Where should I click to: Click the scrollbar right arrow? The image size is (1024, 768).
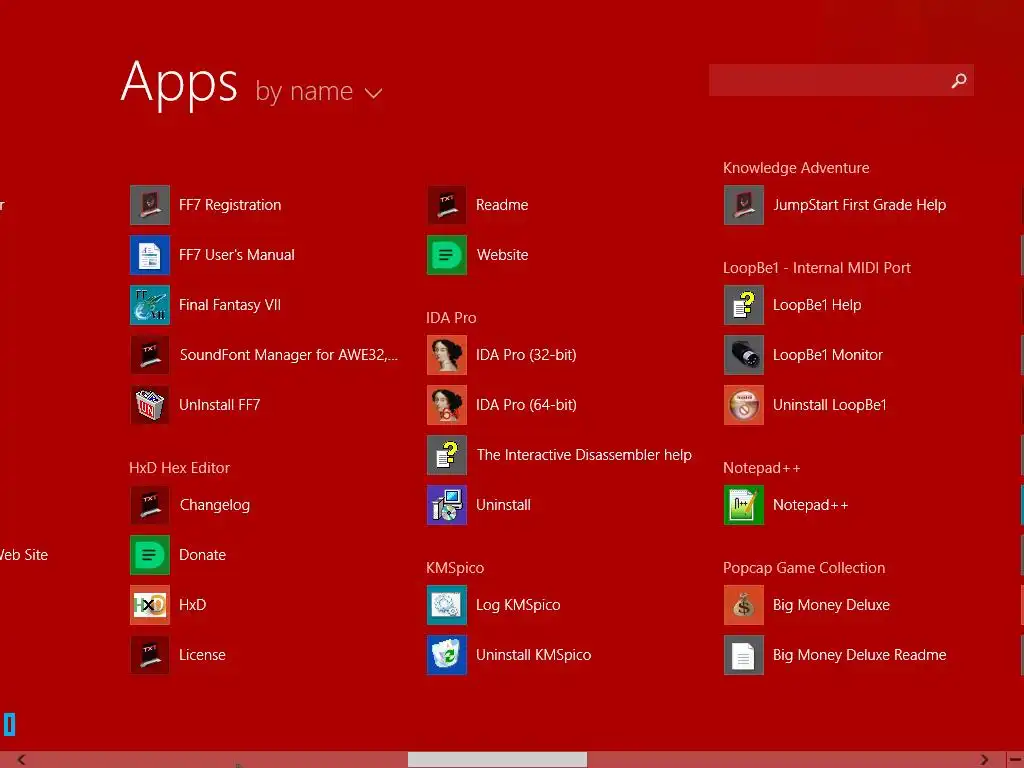985,760
